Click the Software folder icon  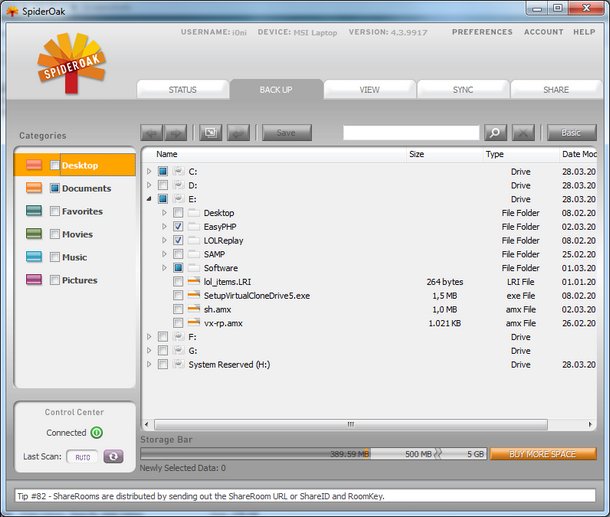tap(194, 268)
